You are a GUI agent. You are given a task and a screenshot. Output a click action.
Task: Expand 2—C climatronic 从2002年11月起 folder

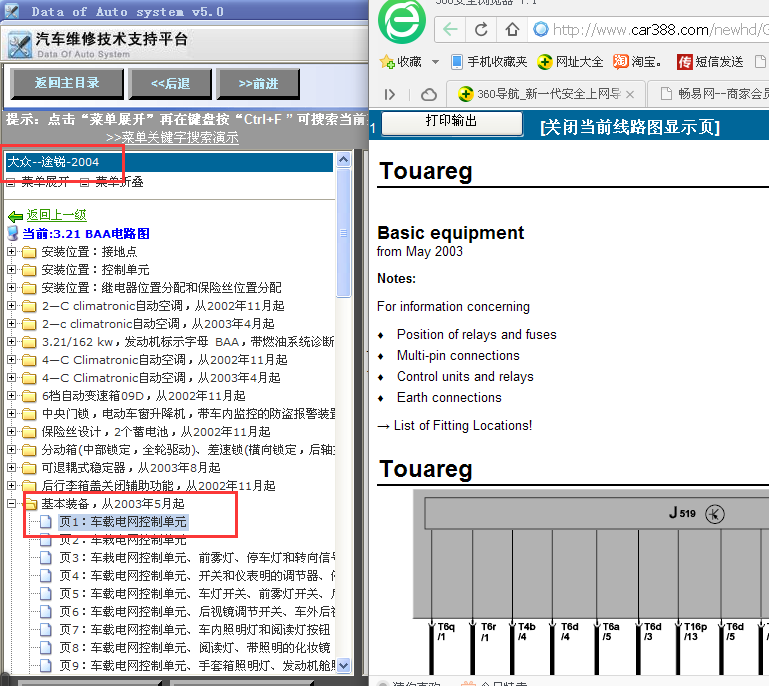click(x=11, y=305)
